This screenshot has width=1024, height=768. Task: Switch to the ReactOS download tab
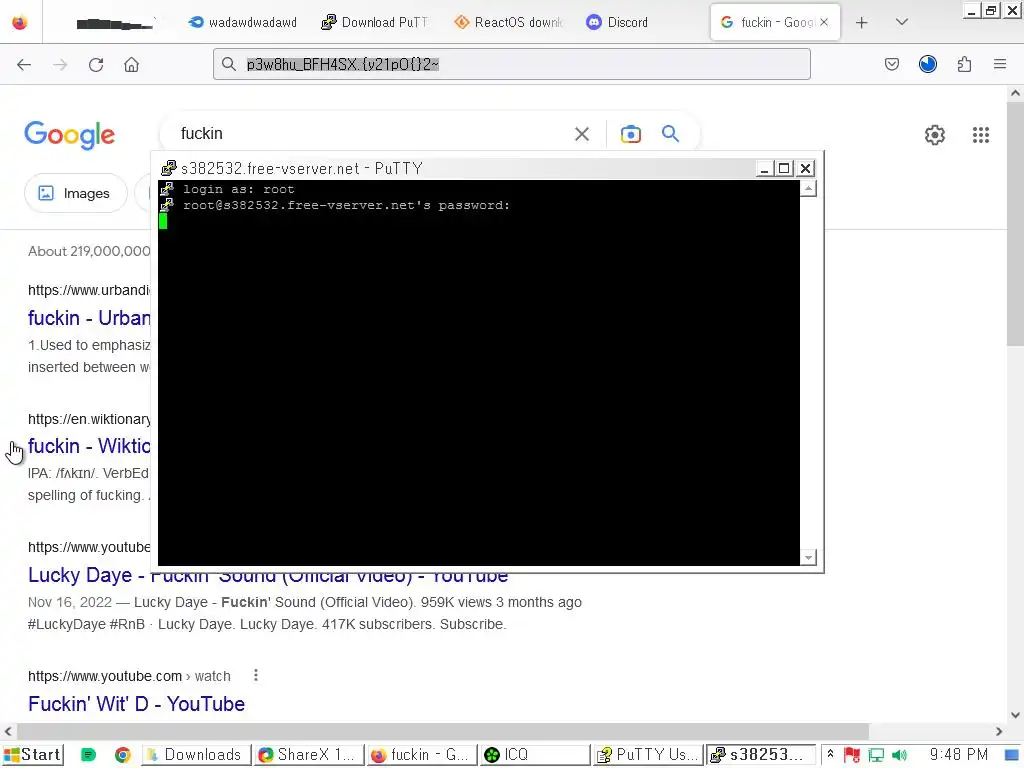point(508,22)
